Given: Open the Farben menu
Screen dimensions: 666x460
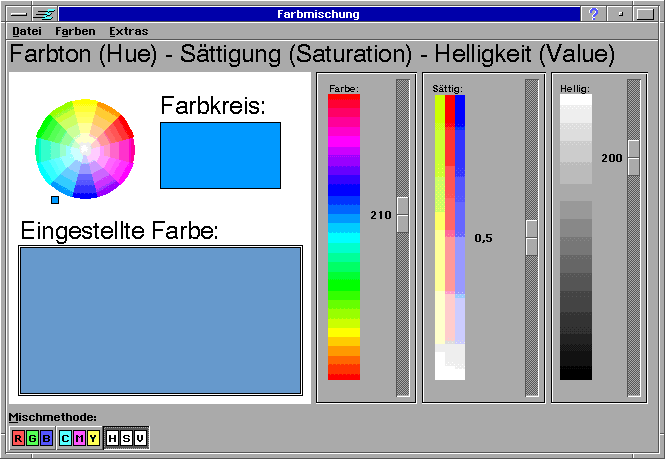Looking at the screenshot, I should click(x=76, y=31).
